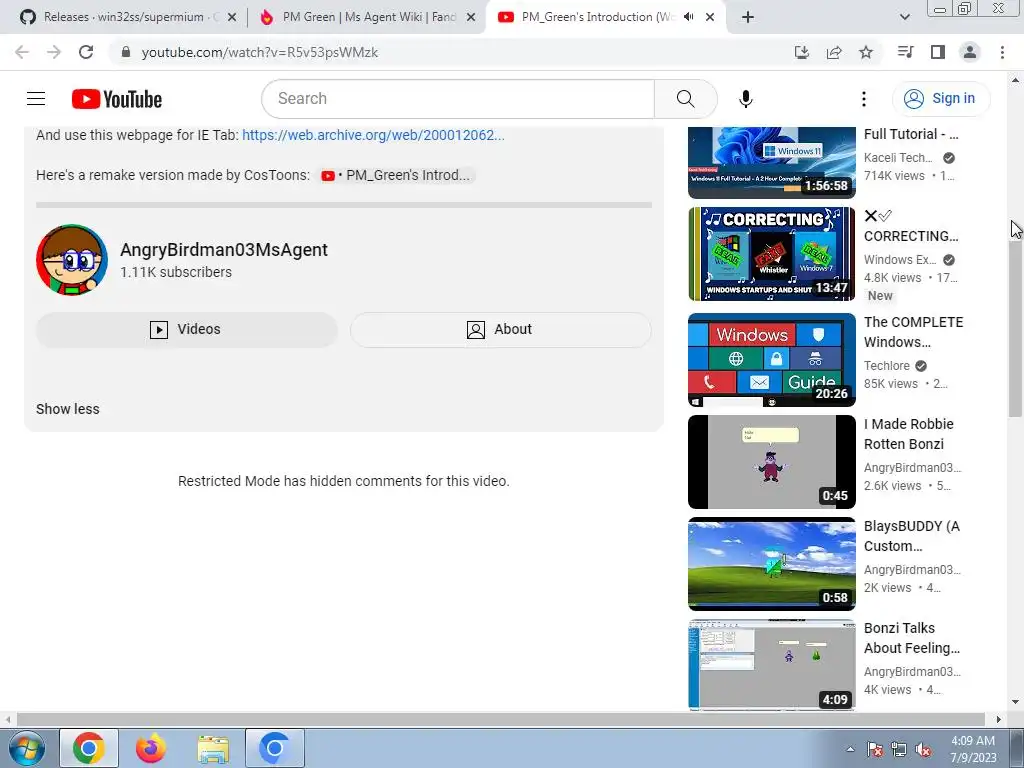The height and width of the screenshot is (768, 1024).
Task: Open I Made Robbie Rotten Bonzi title
Action: [x=908, y=434]
